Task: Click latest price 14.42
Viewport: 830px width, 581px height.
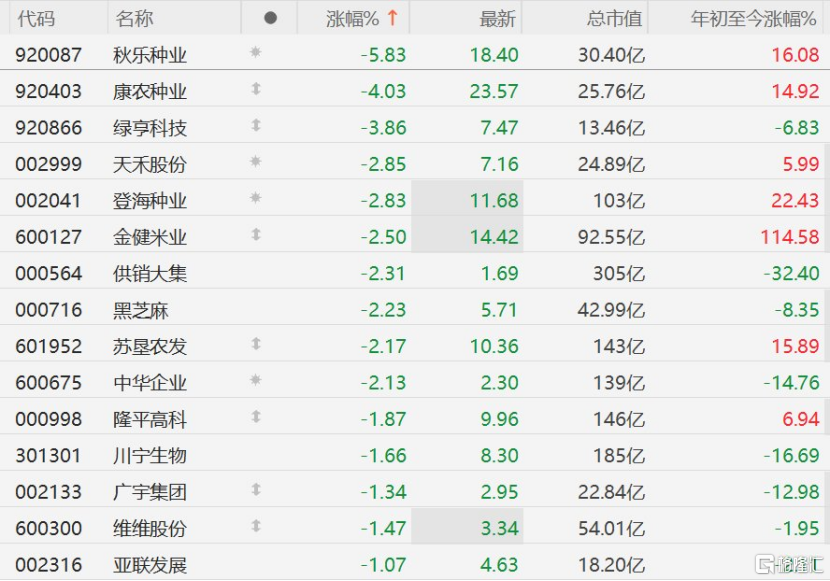Action: pos(494,238)
